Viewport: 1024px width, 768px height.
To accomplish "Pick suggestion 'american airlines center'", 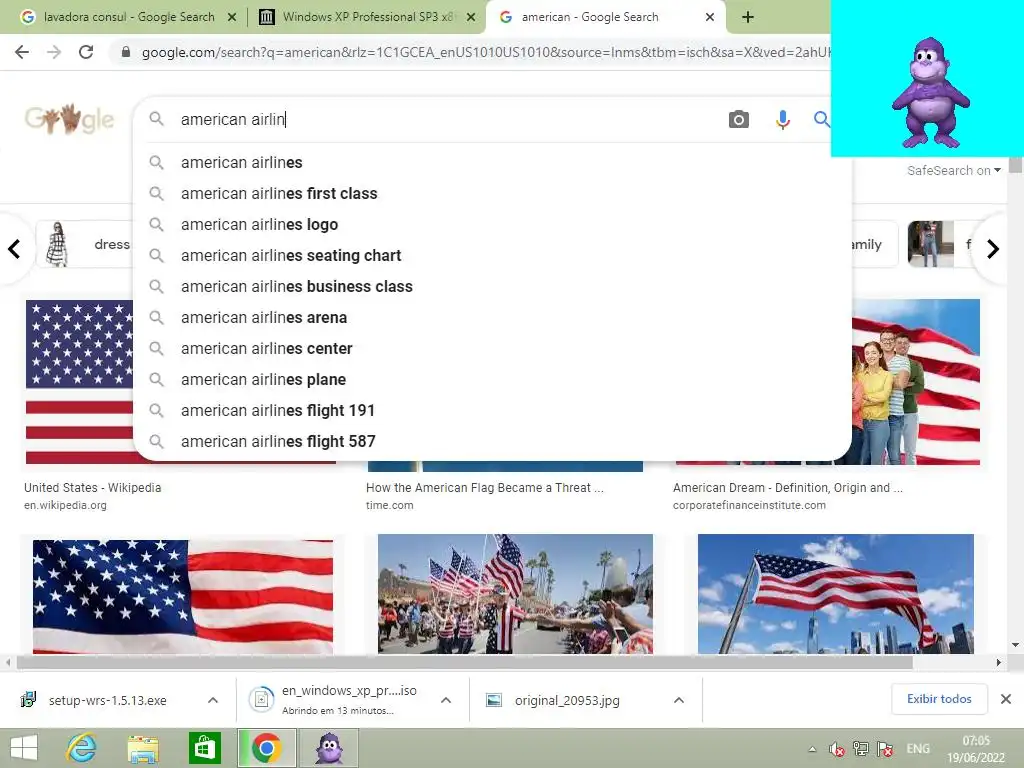I will tap(492, 348).
